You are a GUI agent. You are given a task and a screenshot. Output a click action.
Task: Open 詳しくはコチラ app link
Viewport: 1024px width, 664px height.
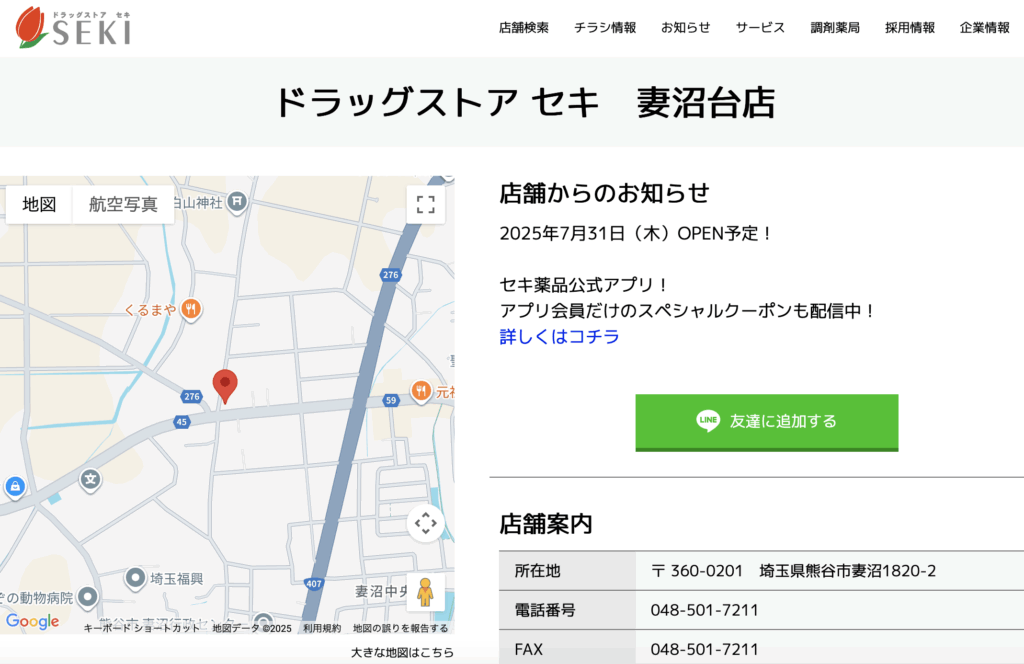[560, 337]
